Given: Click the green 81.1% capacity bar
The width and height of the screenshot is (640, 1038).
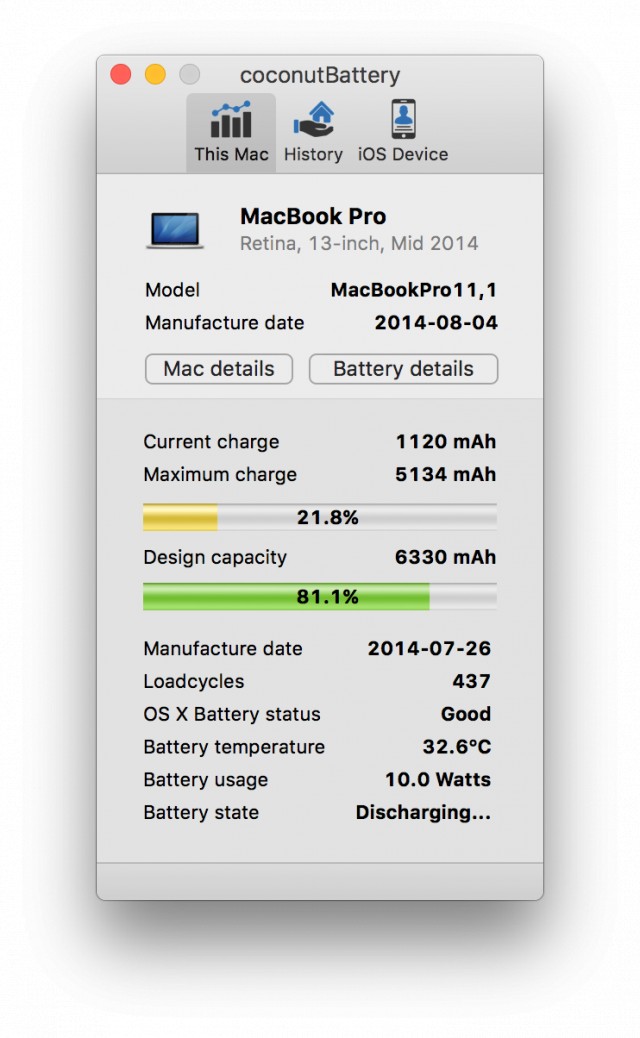Looking at the screenshot, I should coord(320,597).
